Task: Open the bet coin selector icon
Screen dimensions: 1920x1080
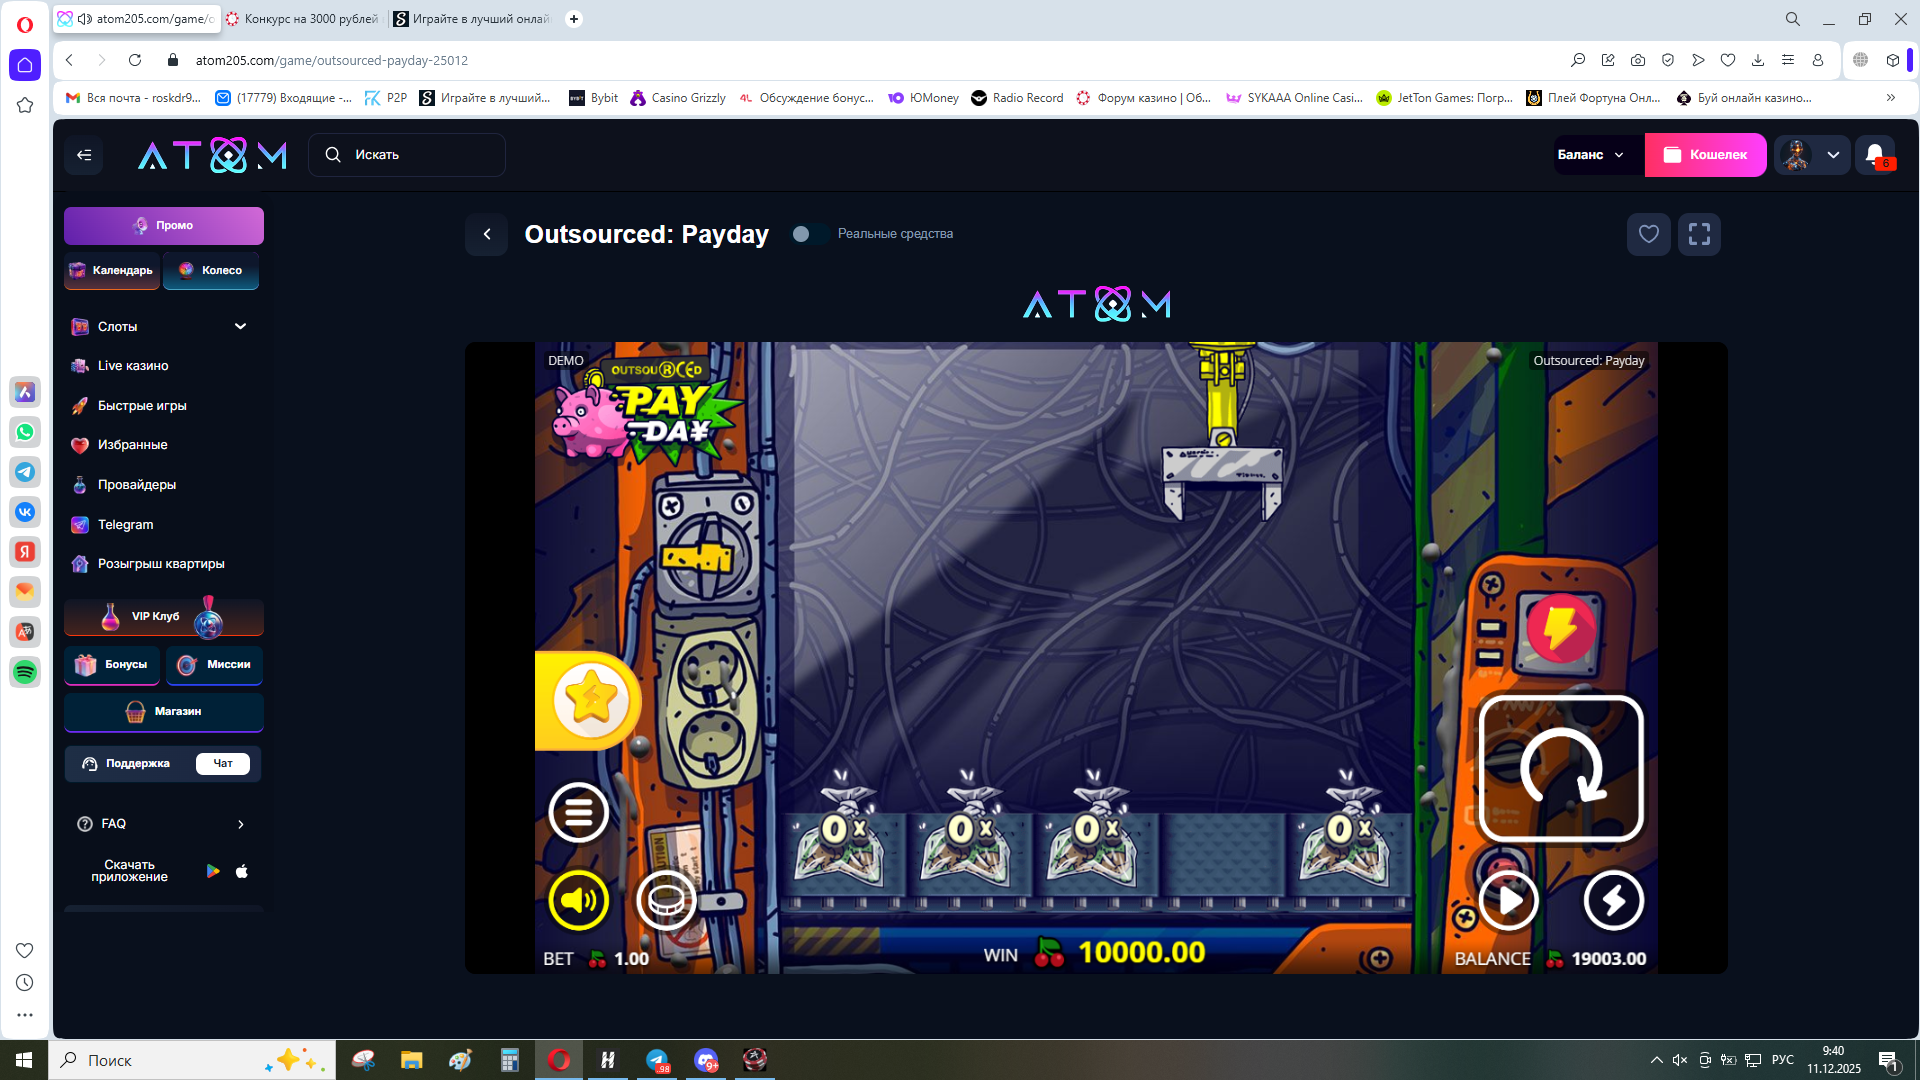Action: (666, 900)
